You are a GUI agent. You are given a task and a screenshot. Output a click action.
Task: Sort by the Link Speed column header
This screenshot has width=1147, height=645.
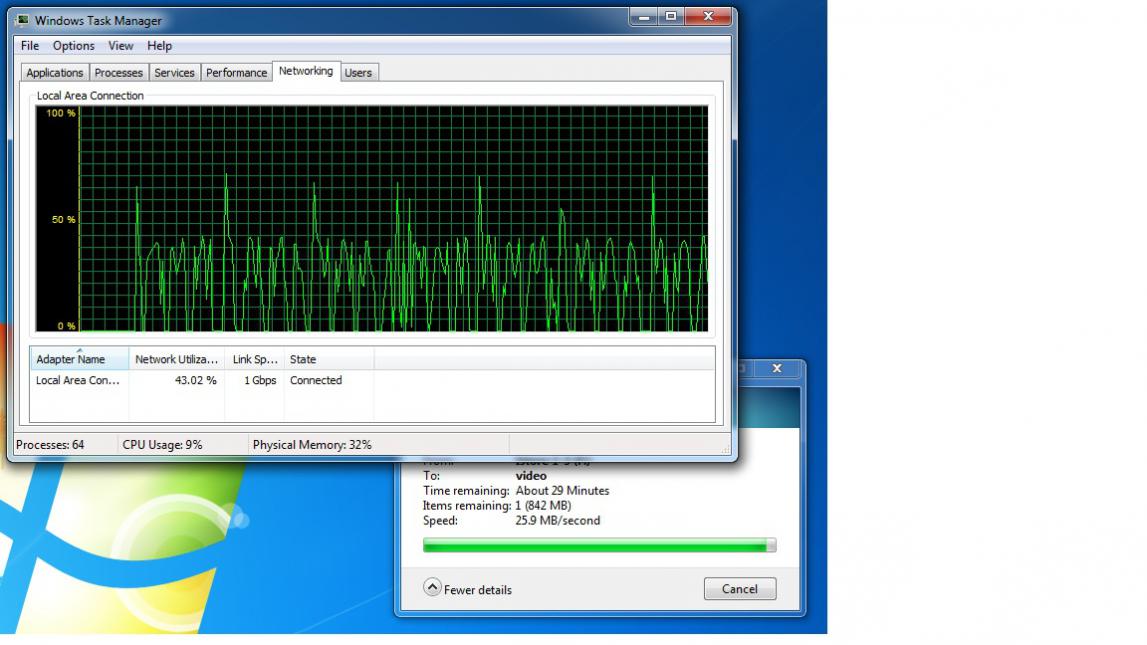pos(255,359)
